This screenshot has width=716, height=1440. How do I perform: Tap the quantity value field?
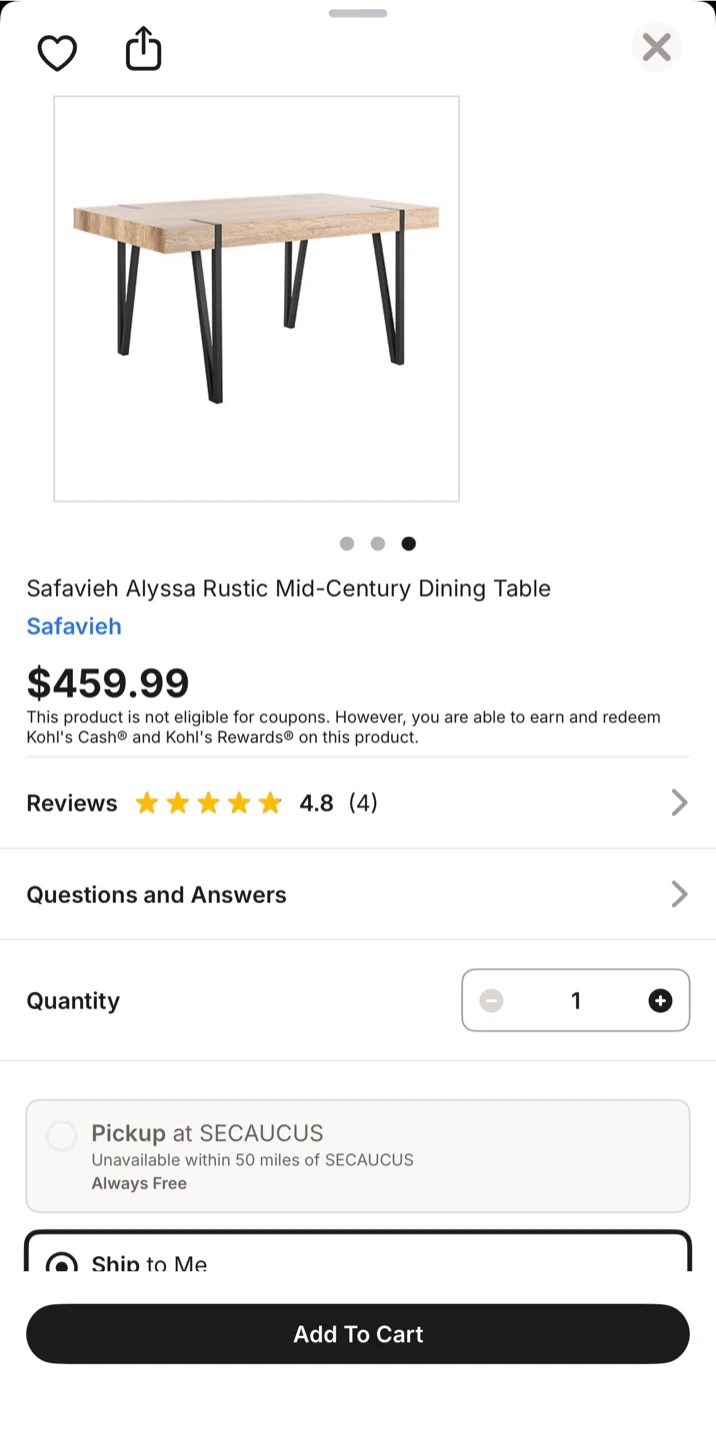(576, 1000)
